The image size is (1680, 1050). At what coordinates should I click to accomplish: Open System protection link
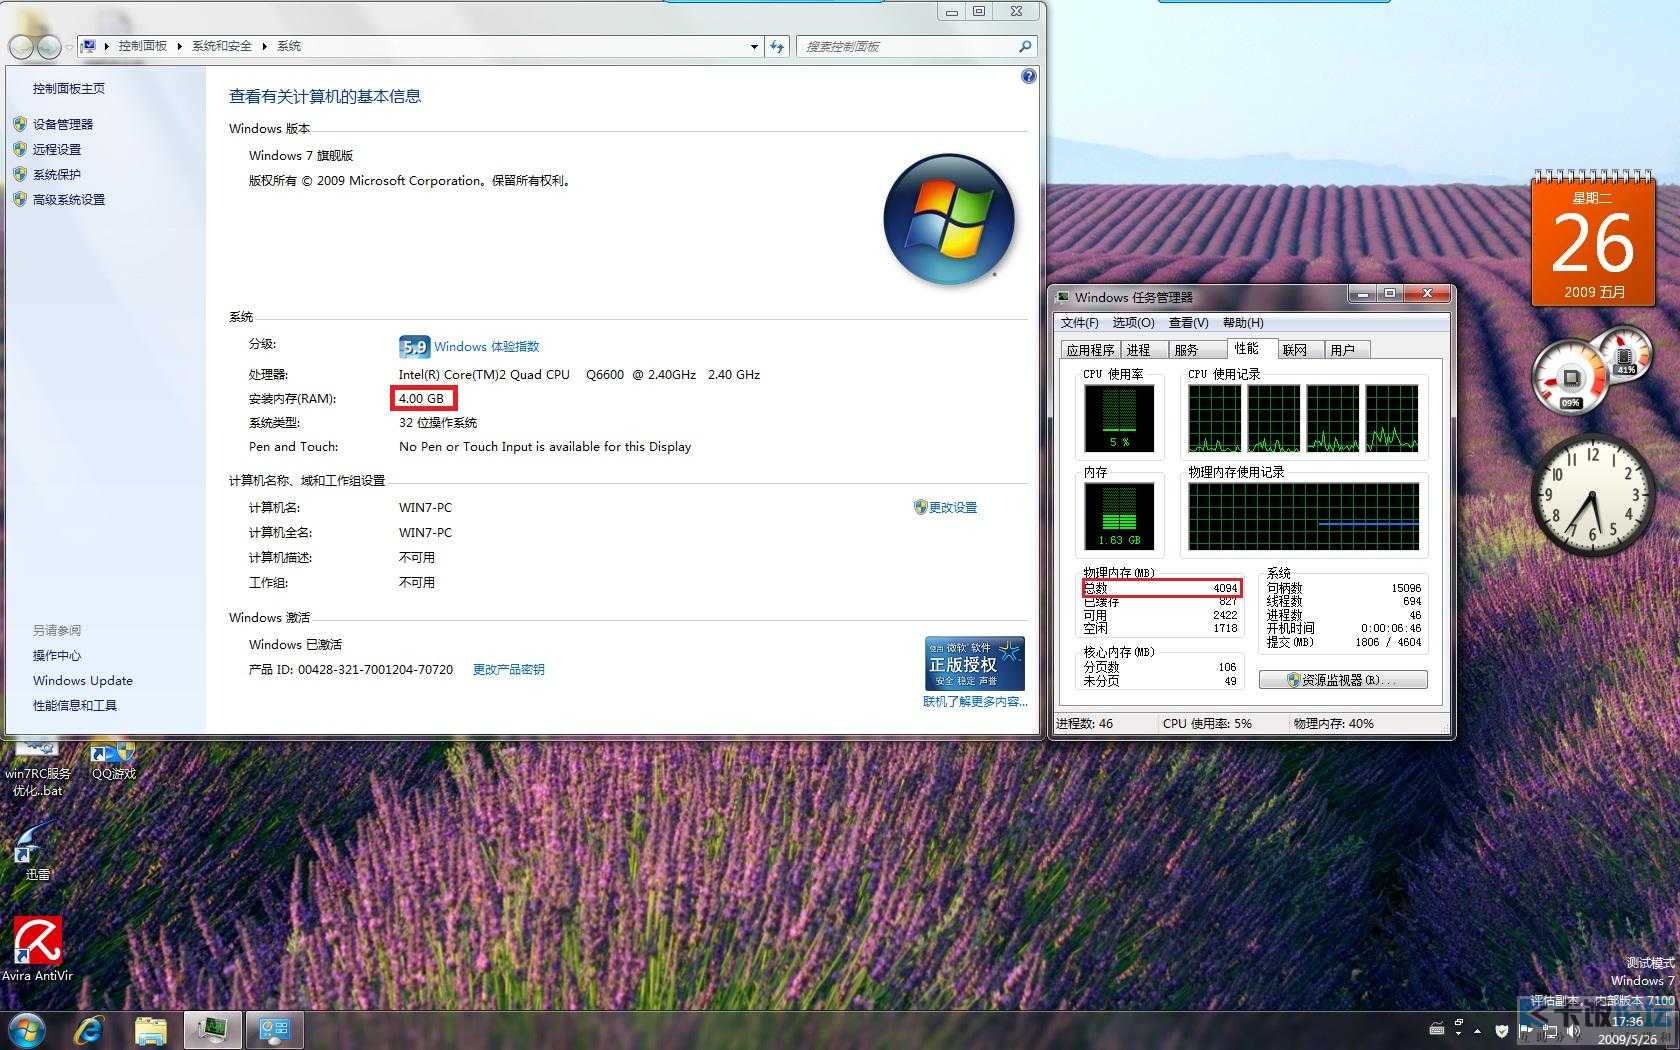tap(56, 174)
